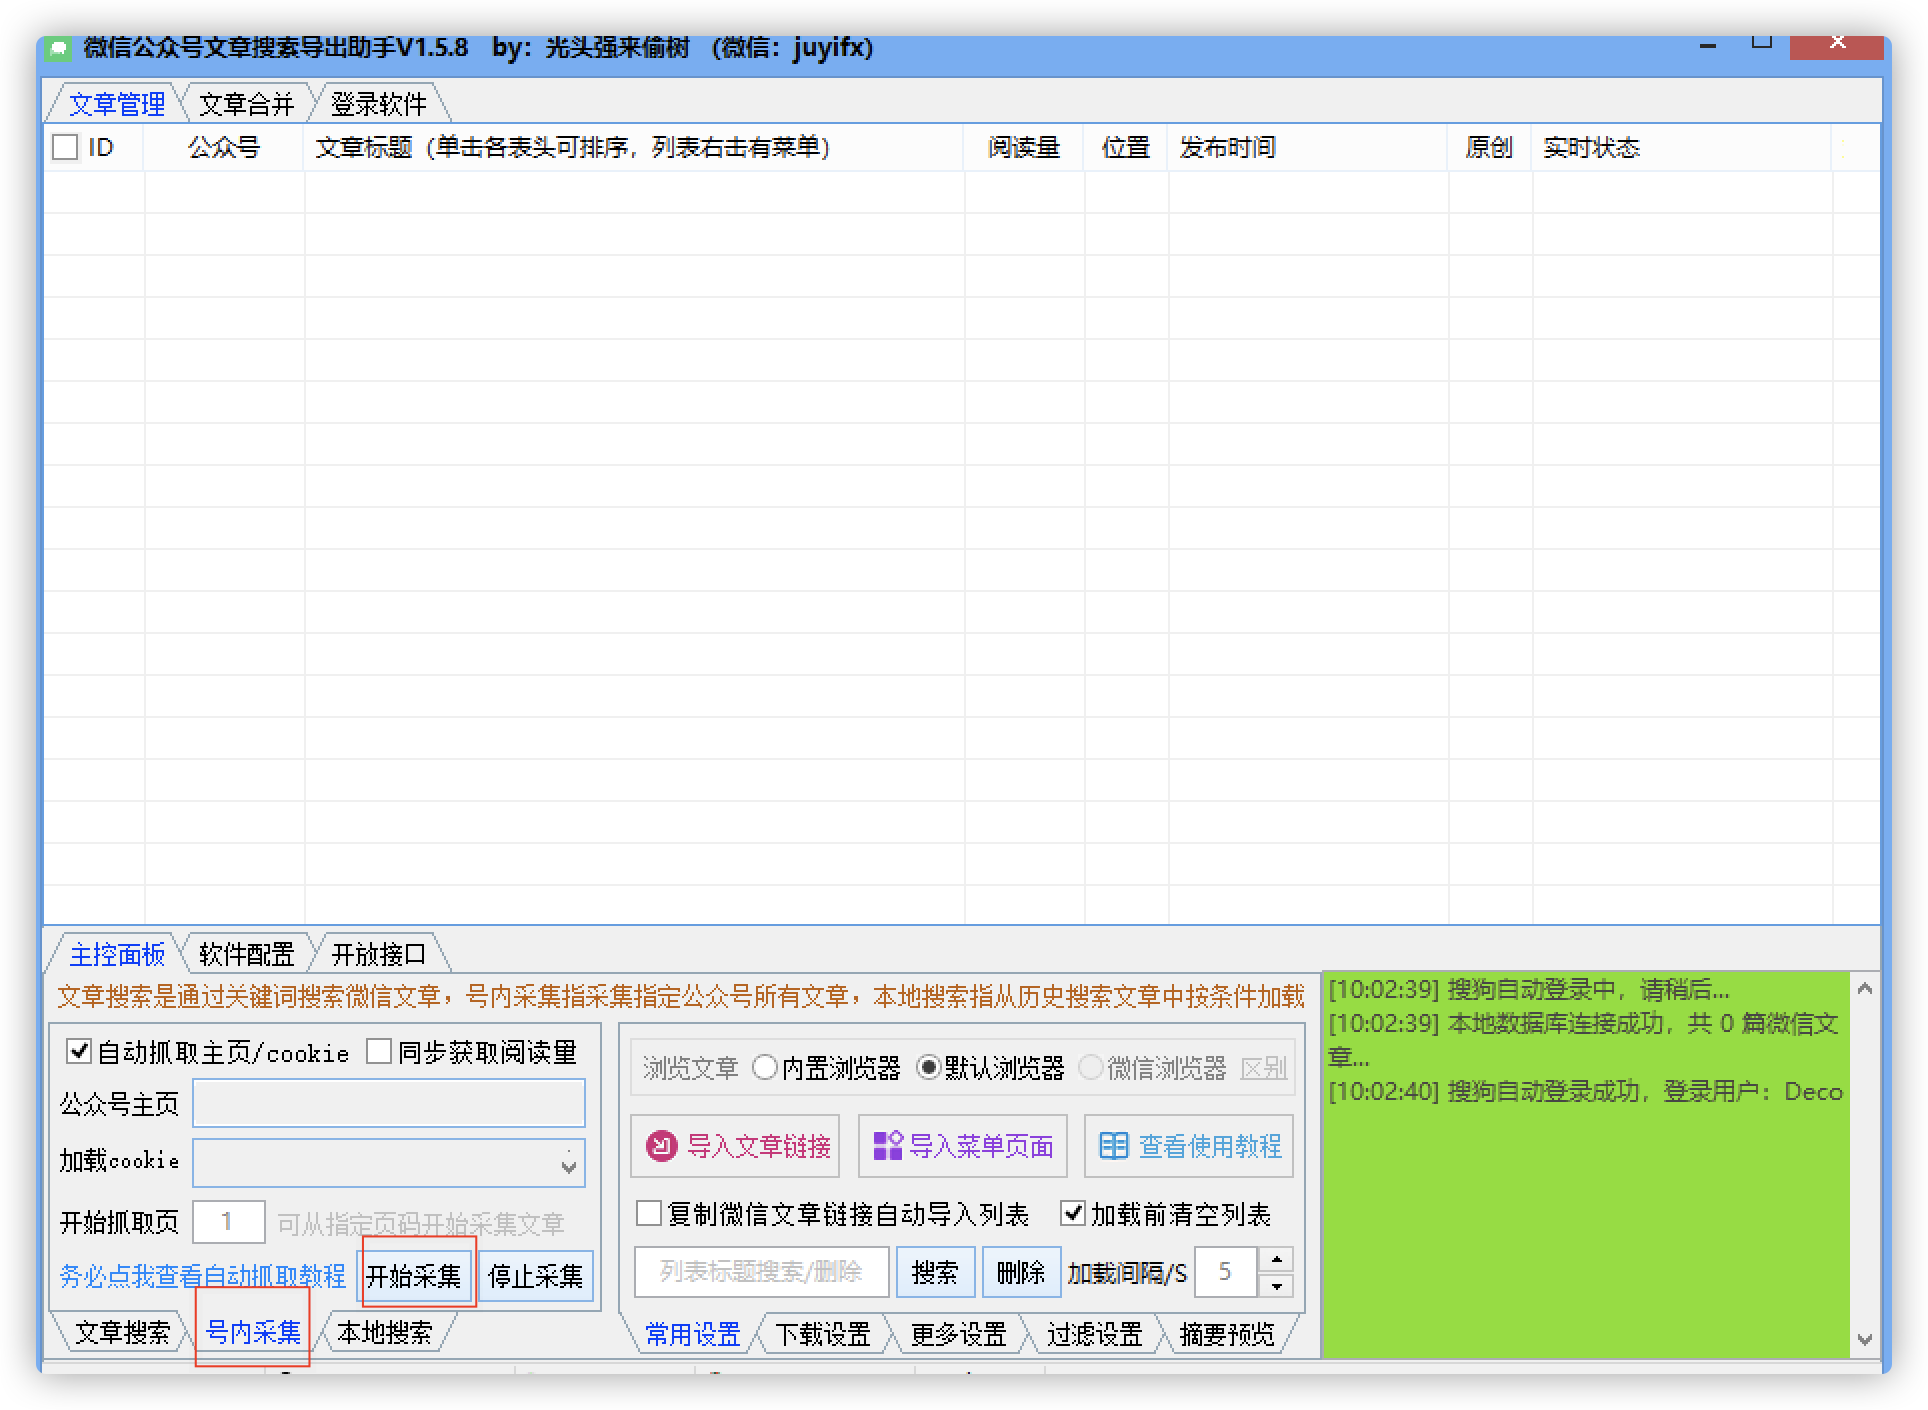This screenshot has width=1928, height=1410.
Task: Open the 开放接口 tab
Action: [378, 954]
